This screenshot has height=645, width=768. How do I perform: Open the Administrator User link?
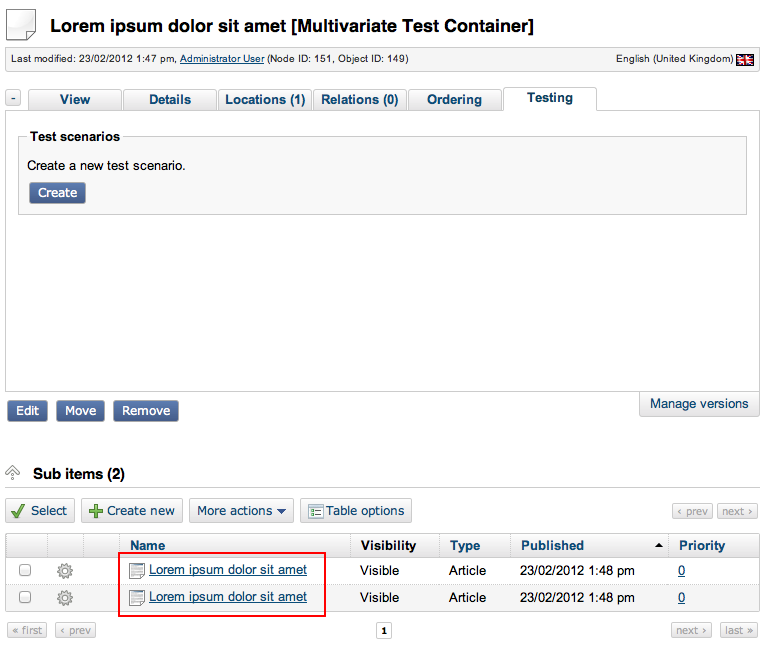coord(222,59)
